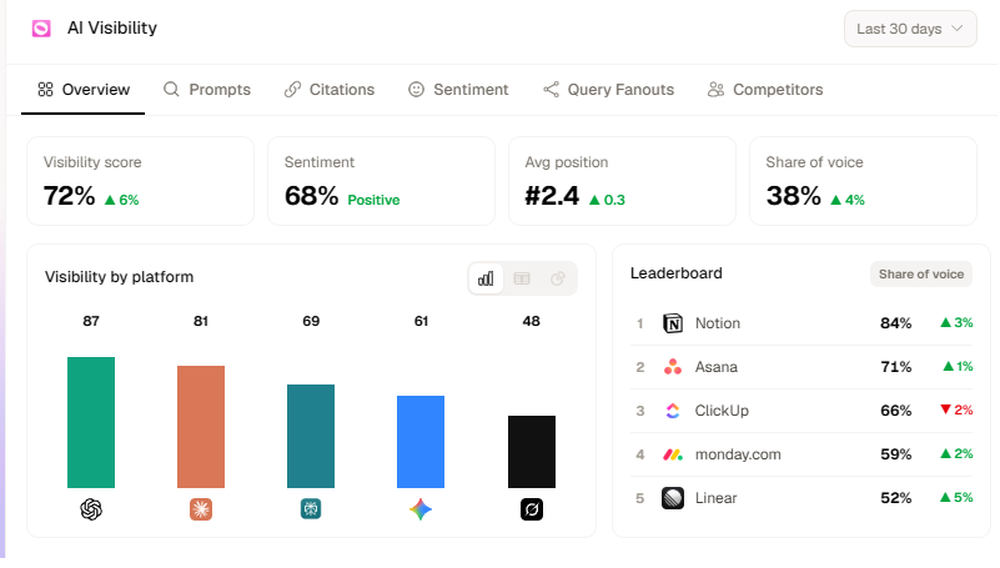Click the Asana logo icon
The height and width of the screenshot is (568, 1000).
coord(673,367)
